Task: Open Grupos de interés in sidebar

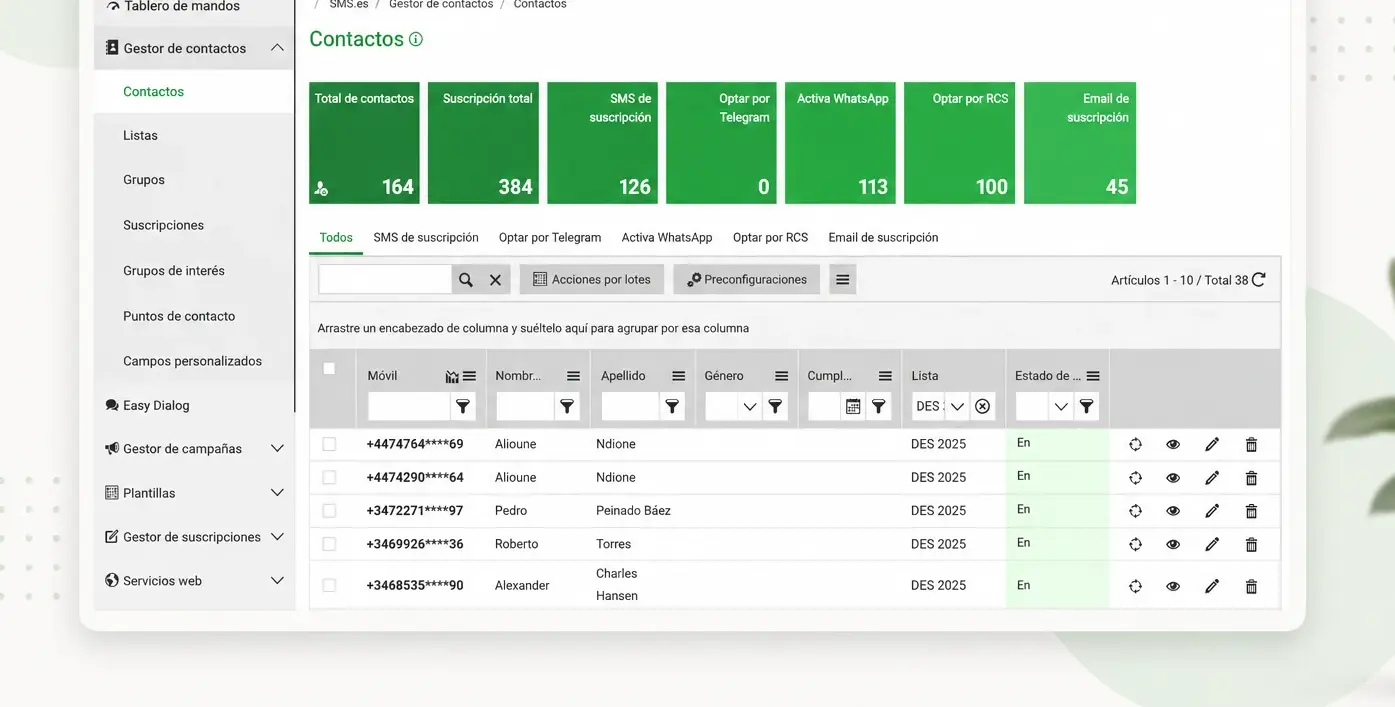Action: 174,271
